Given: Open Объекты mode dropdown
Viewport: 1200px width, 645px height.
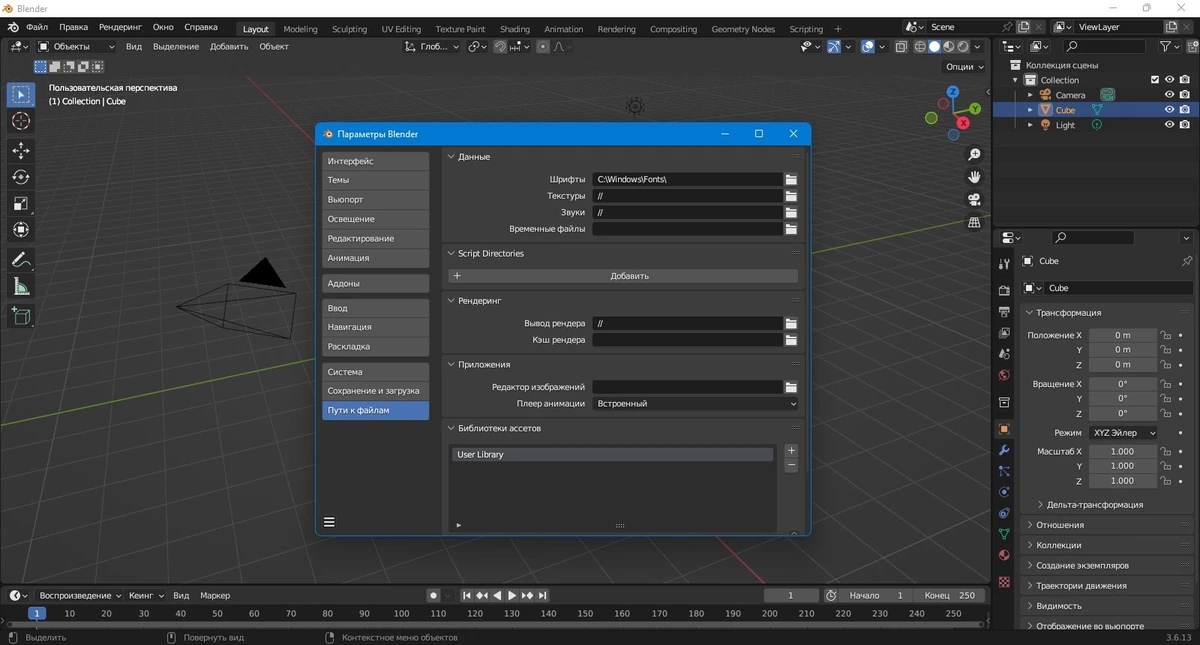Looking at the screenshot, I should pyautogui.click(x=76, y=46).
